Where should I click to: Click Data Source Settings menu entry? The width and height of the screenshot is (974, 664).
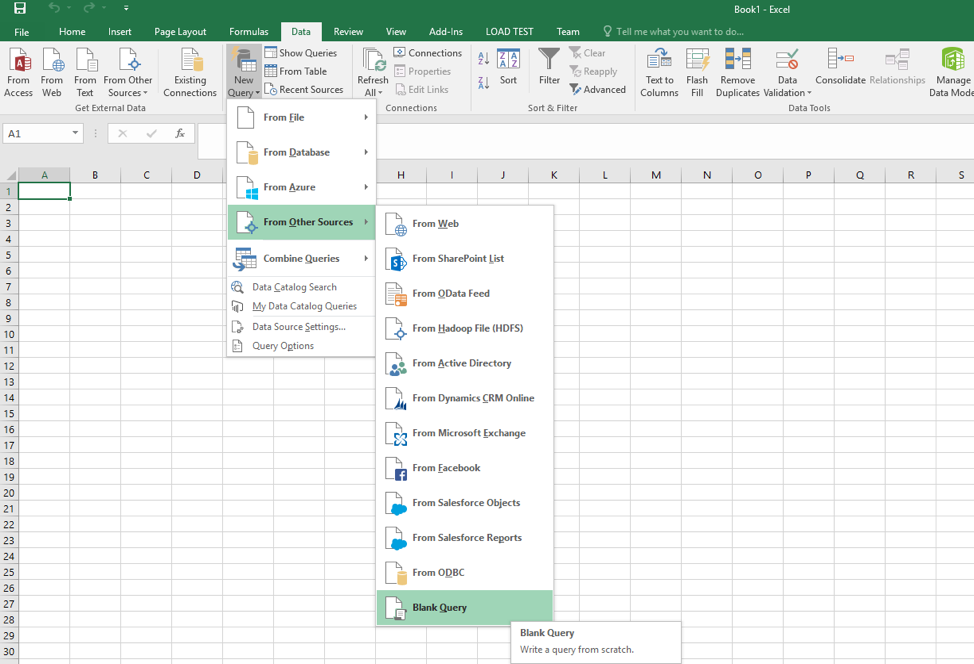298,326
